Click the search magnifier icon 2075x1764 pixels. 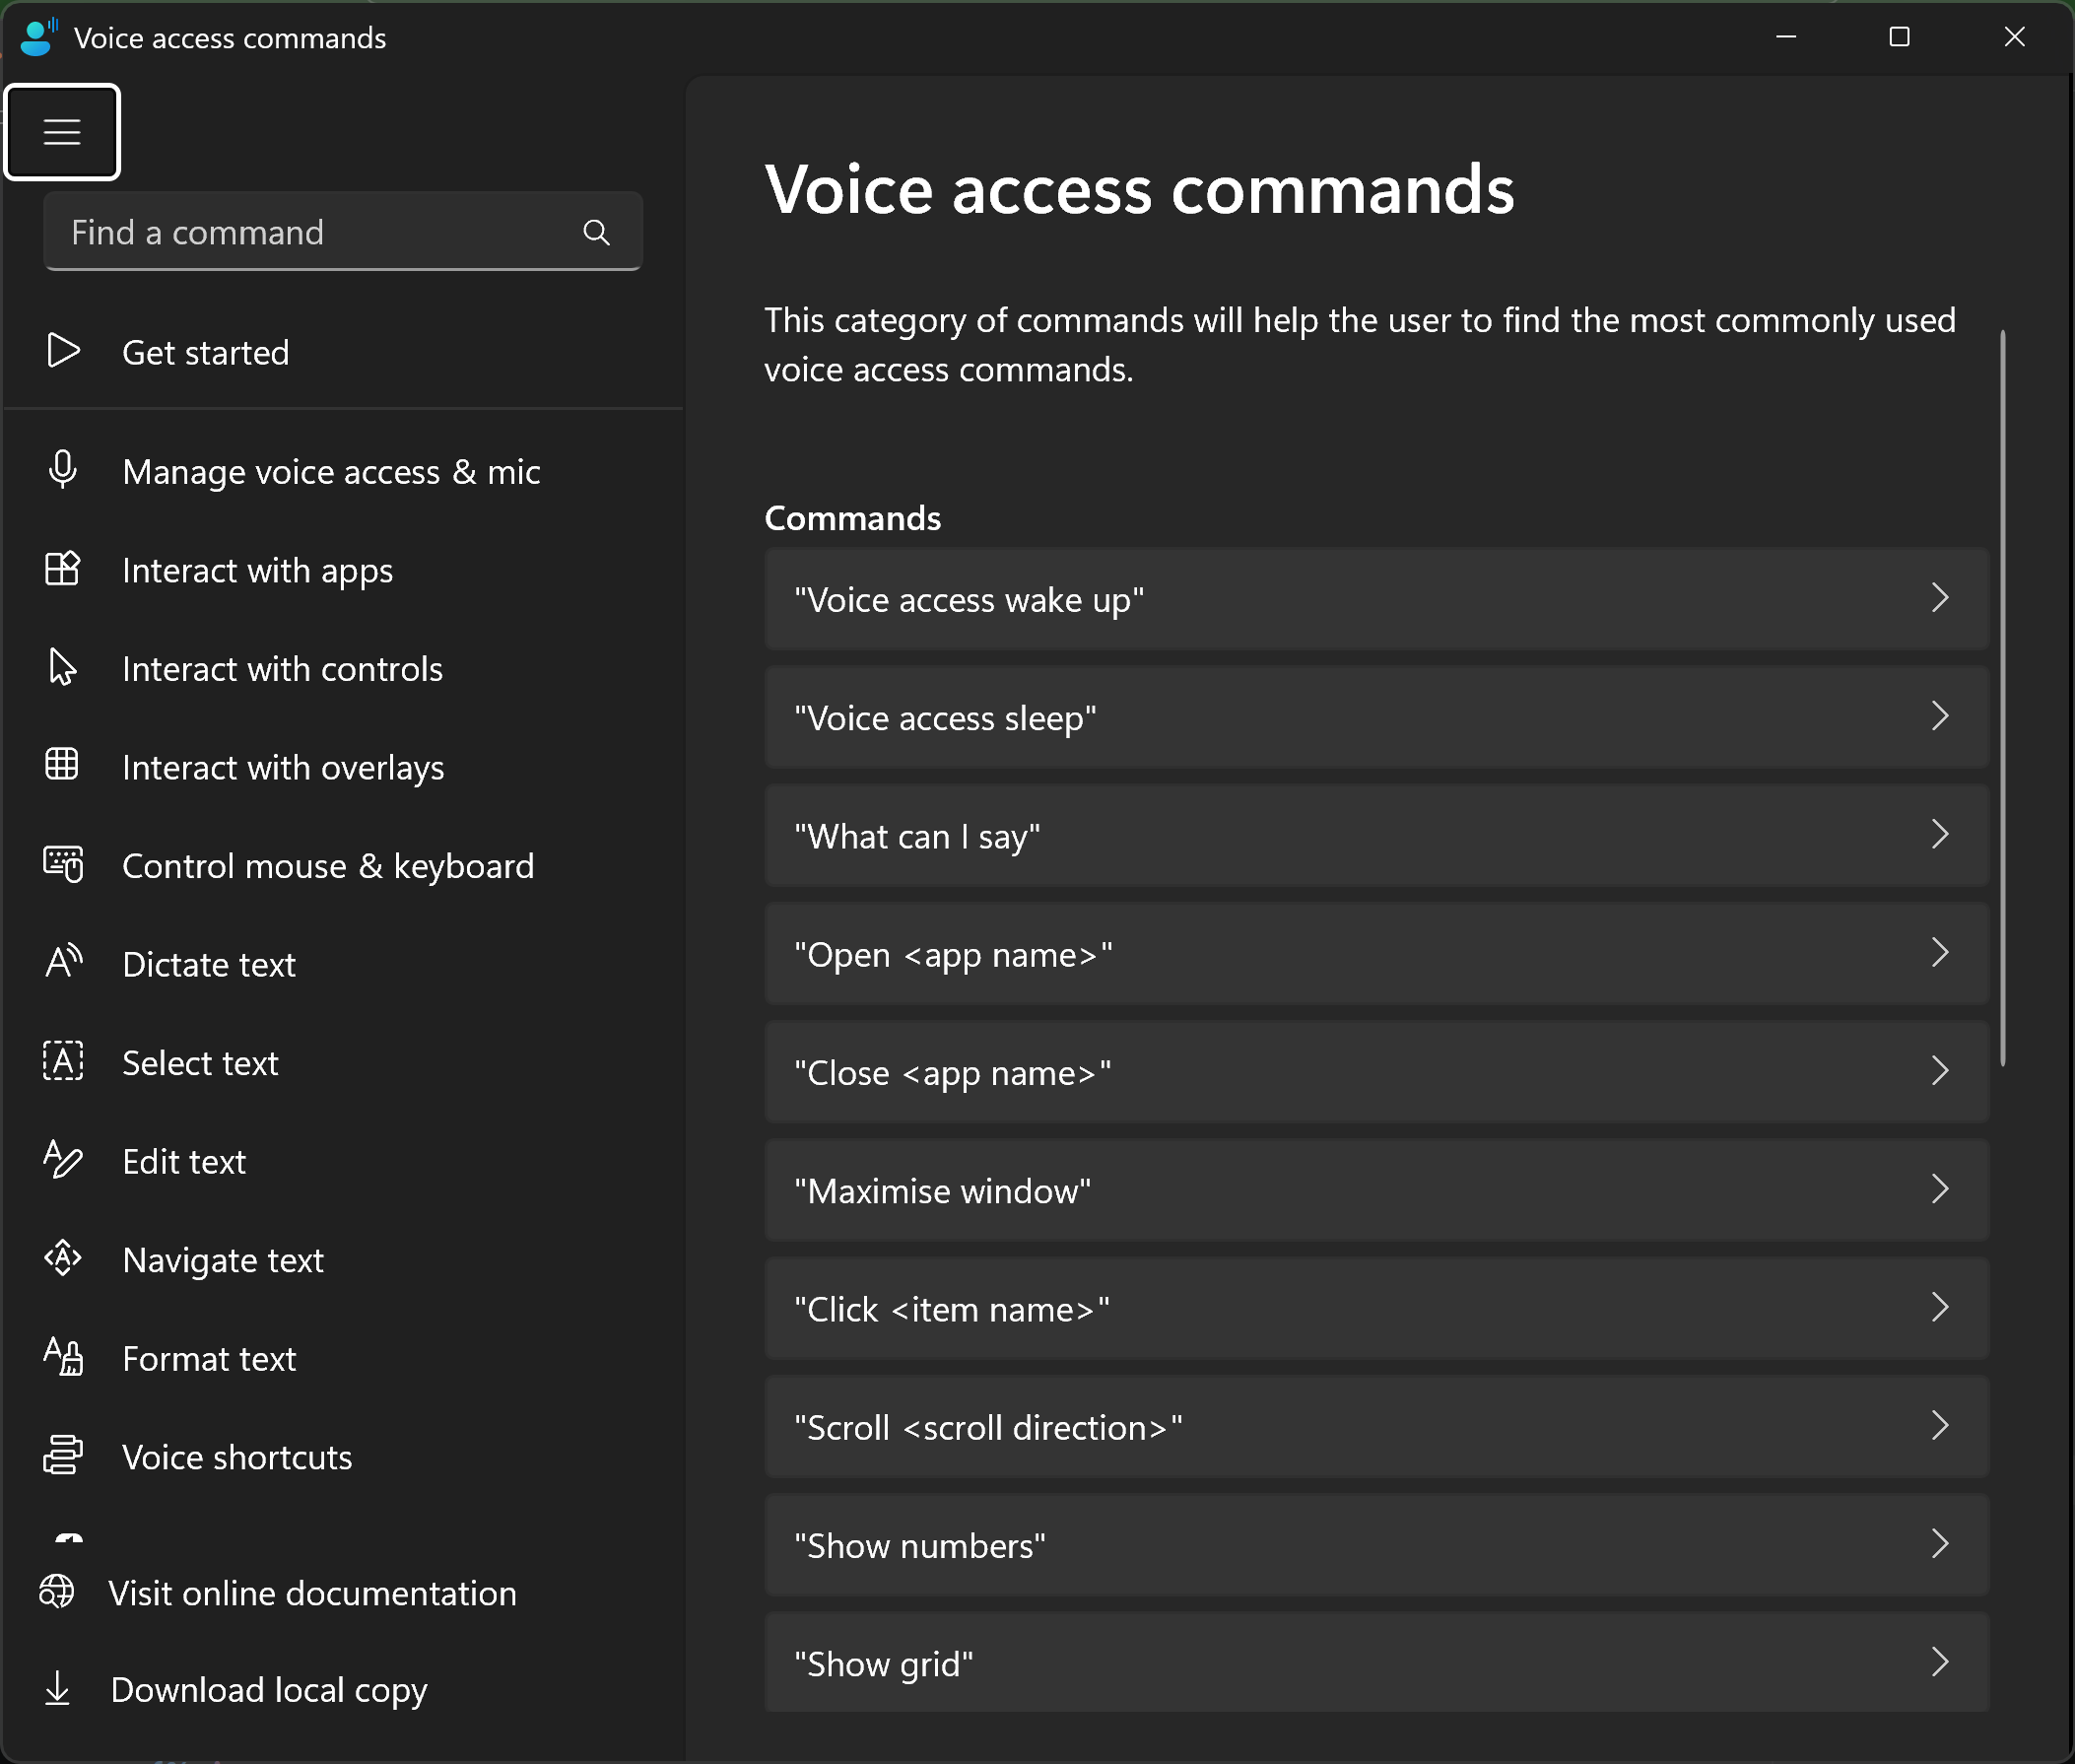[x=597, y=232]
